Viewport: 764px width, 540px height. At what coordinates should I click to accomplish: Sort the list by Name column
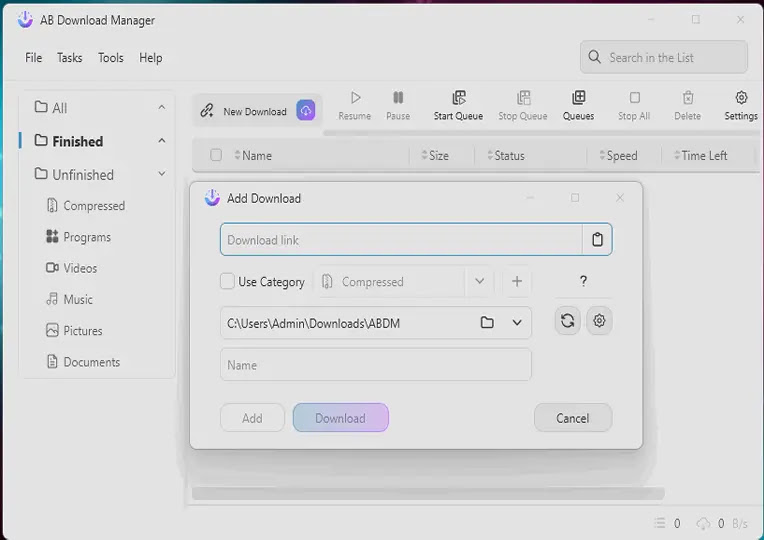pos(253,155)
